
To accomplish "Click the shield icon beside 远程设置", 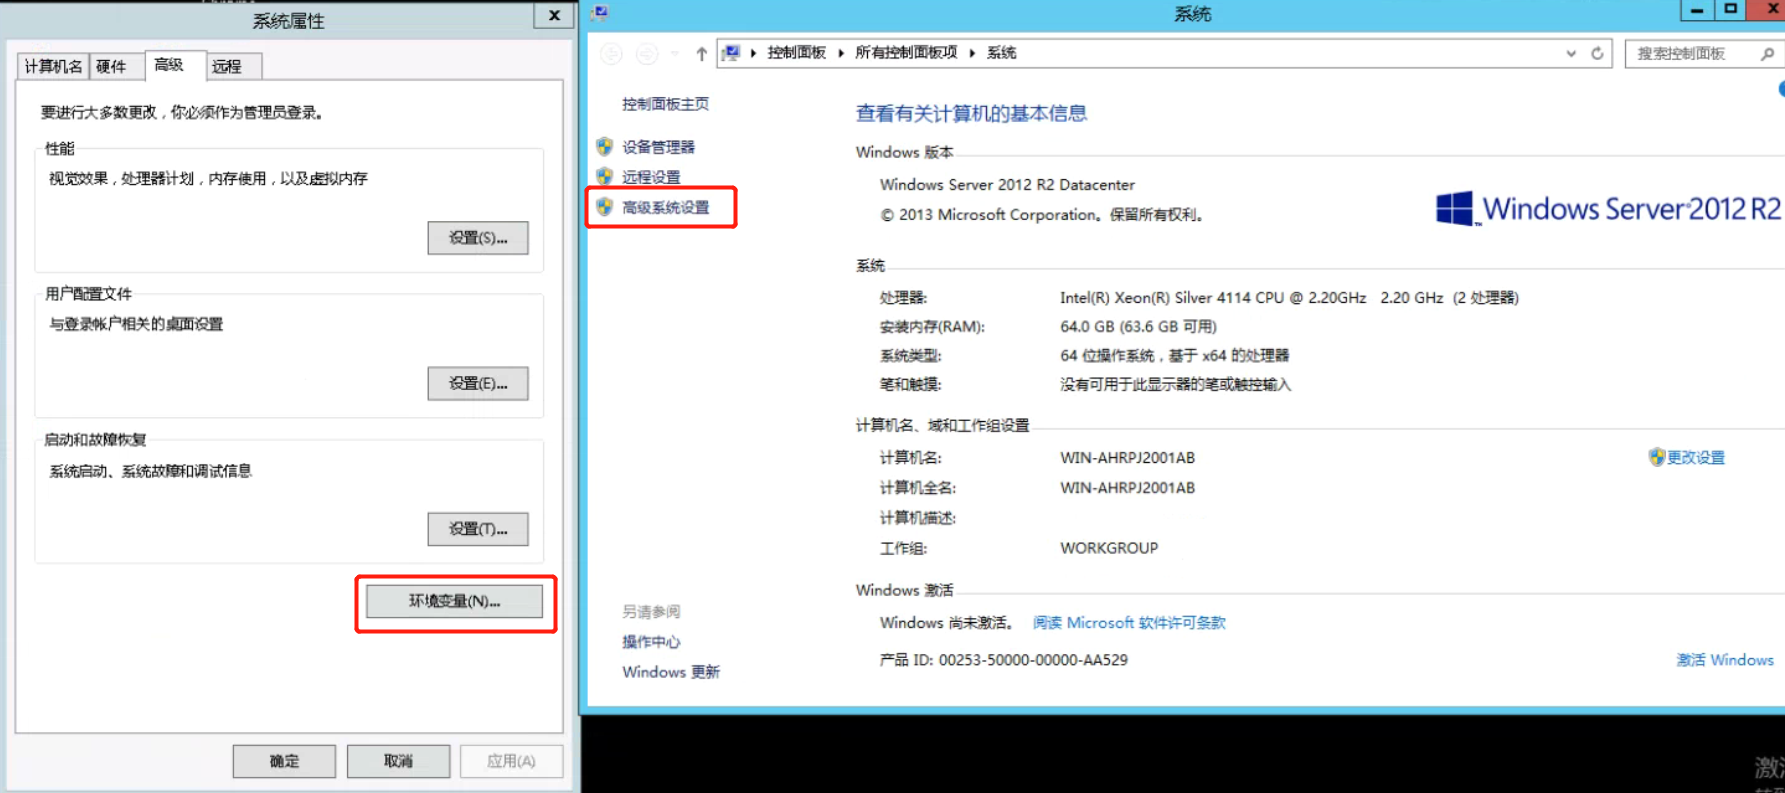I will click(x=604, y=176).
